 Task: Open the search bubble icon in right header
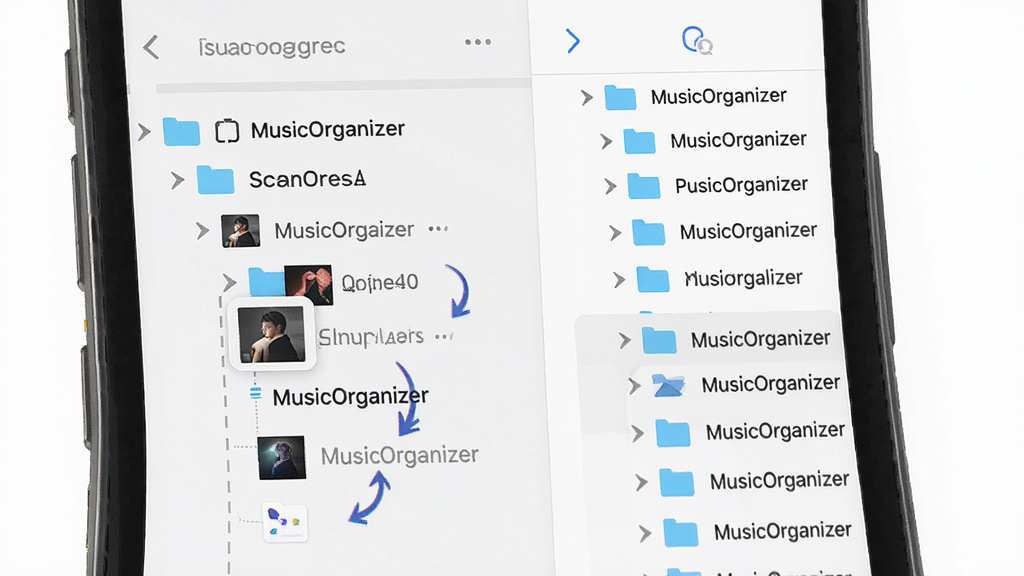click(697, 40)
